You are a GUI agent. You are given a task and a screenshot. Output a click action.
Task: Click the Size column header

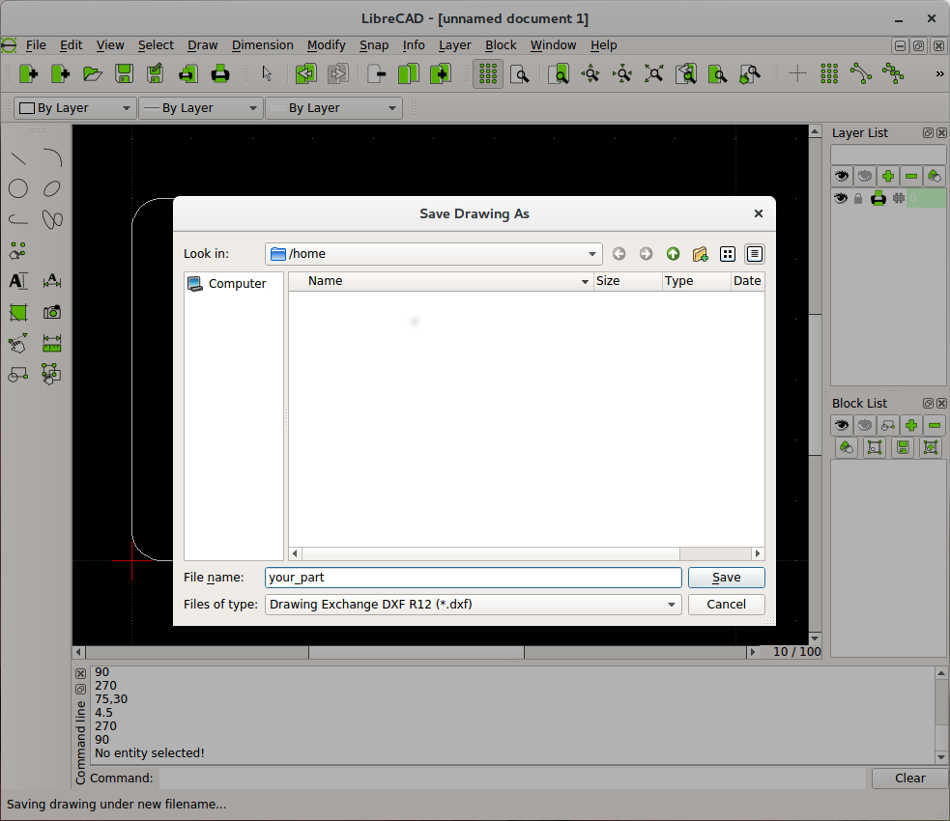click(626, 281)
